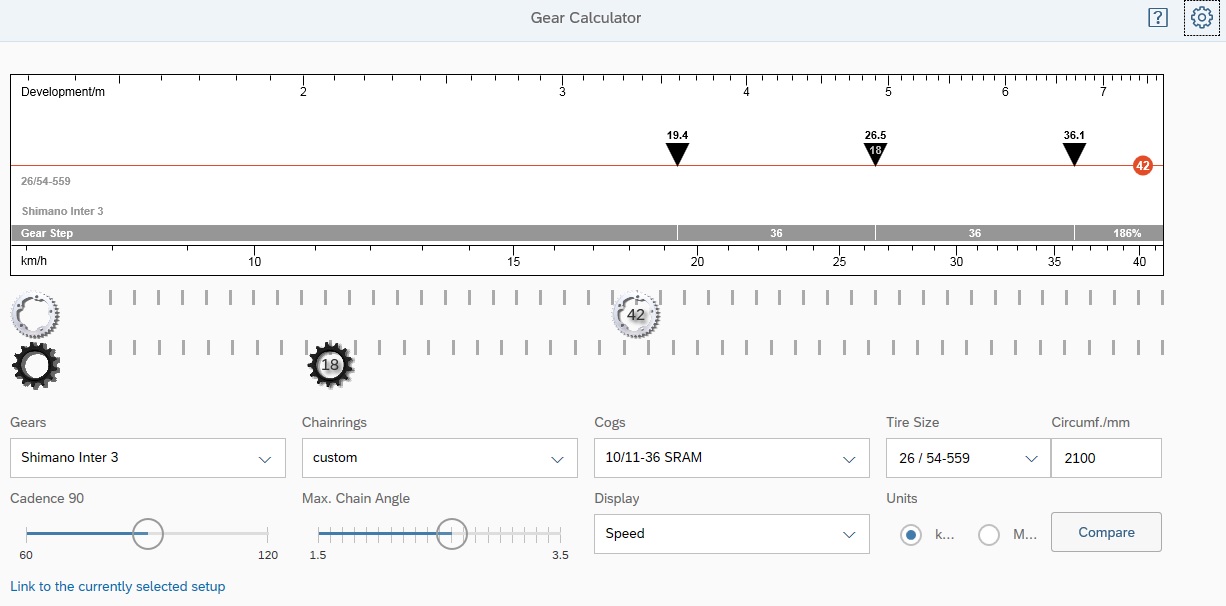Click the Circumf./mm input field showing 2100
The image size is (1226, 606).
tap(1106, 458)
